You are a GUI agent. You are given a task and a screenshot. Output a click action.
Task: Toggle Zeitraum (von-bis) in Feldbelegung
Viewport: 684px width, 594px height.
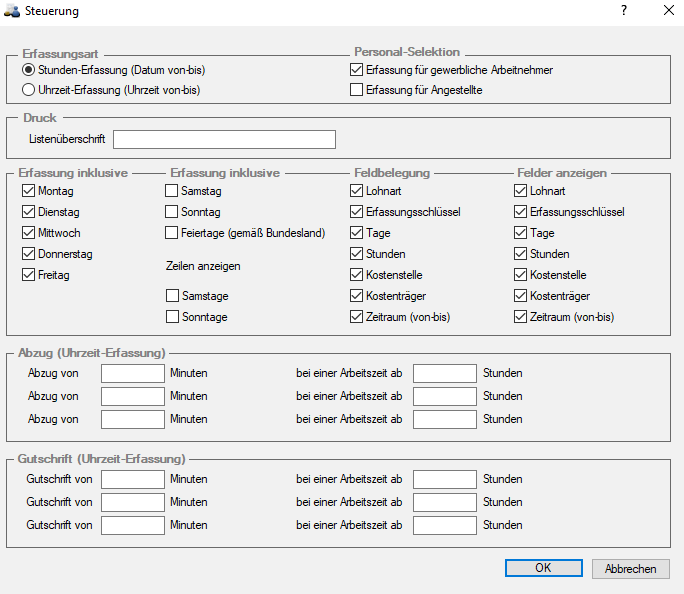click(356, 317)
